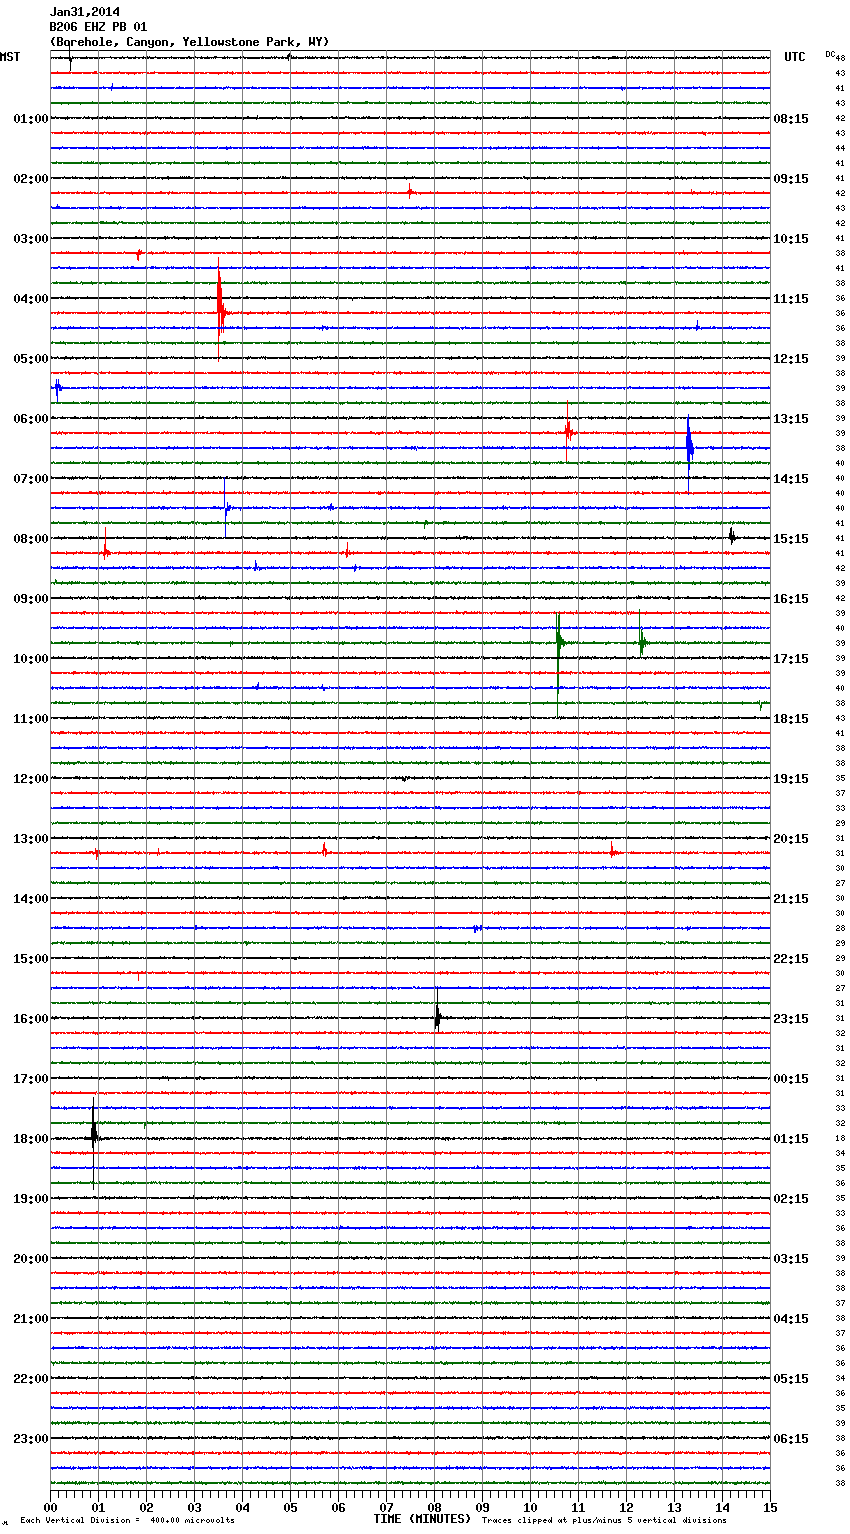Click the 13:15 UTC row label
Viewport: 850px width, 1534px height.
[x=791, y=419]
